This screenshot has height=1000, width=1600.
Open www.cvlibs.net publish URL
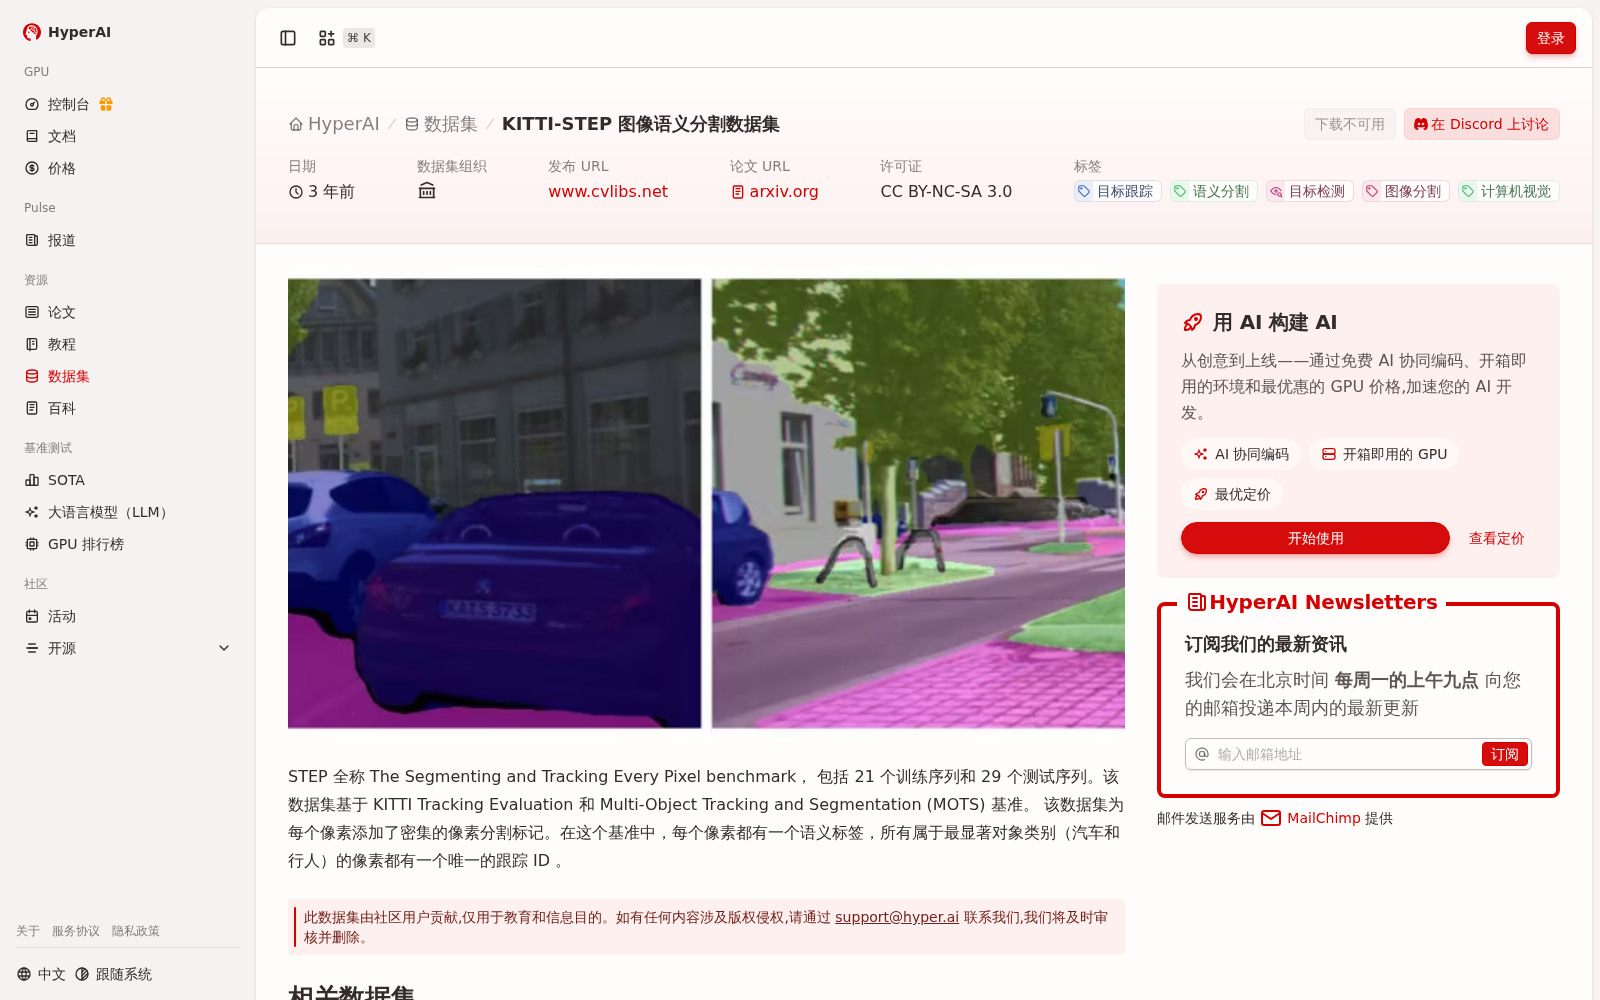pos(608,191)
